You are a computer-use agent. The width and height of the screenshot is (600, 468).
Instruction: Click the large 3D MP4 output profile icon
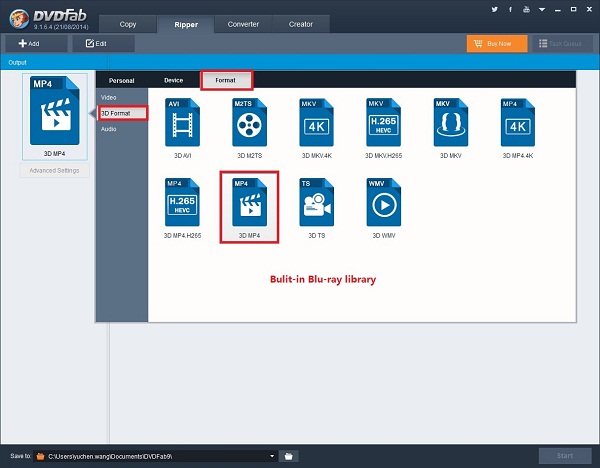(x=55, y=111)
